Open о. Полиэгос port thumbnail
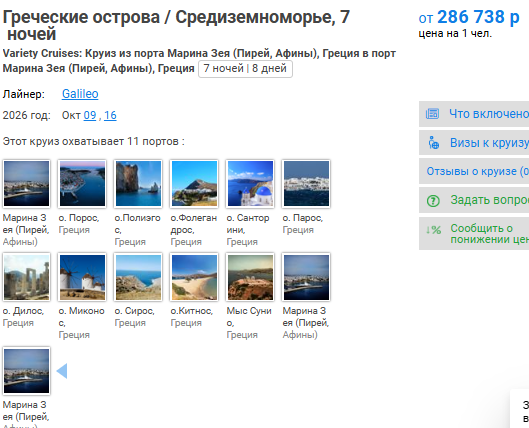 [138, 183]
